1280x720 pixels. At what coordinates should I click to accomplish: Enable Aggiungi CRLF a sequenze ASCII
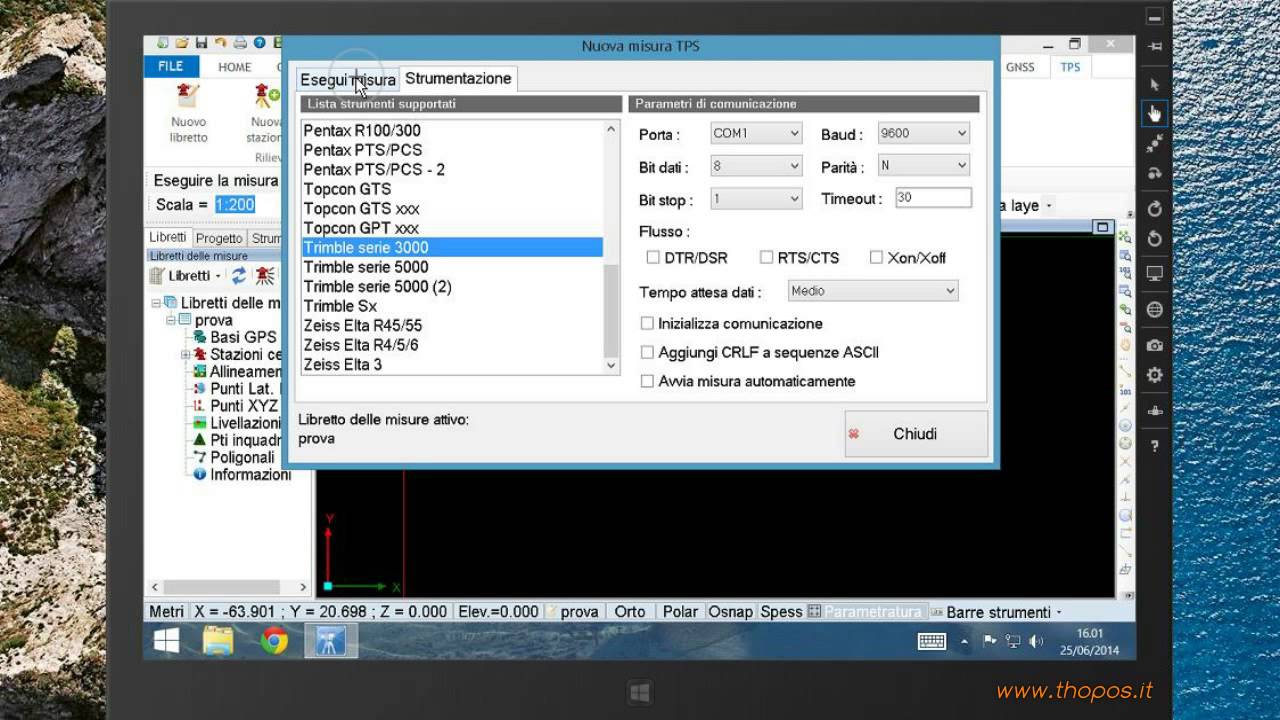coord(647,352)
